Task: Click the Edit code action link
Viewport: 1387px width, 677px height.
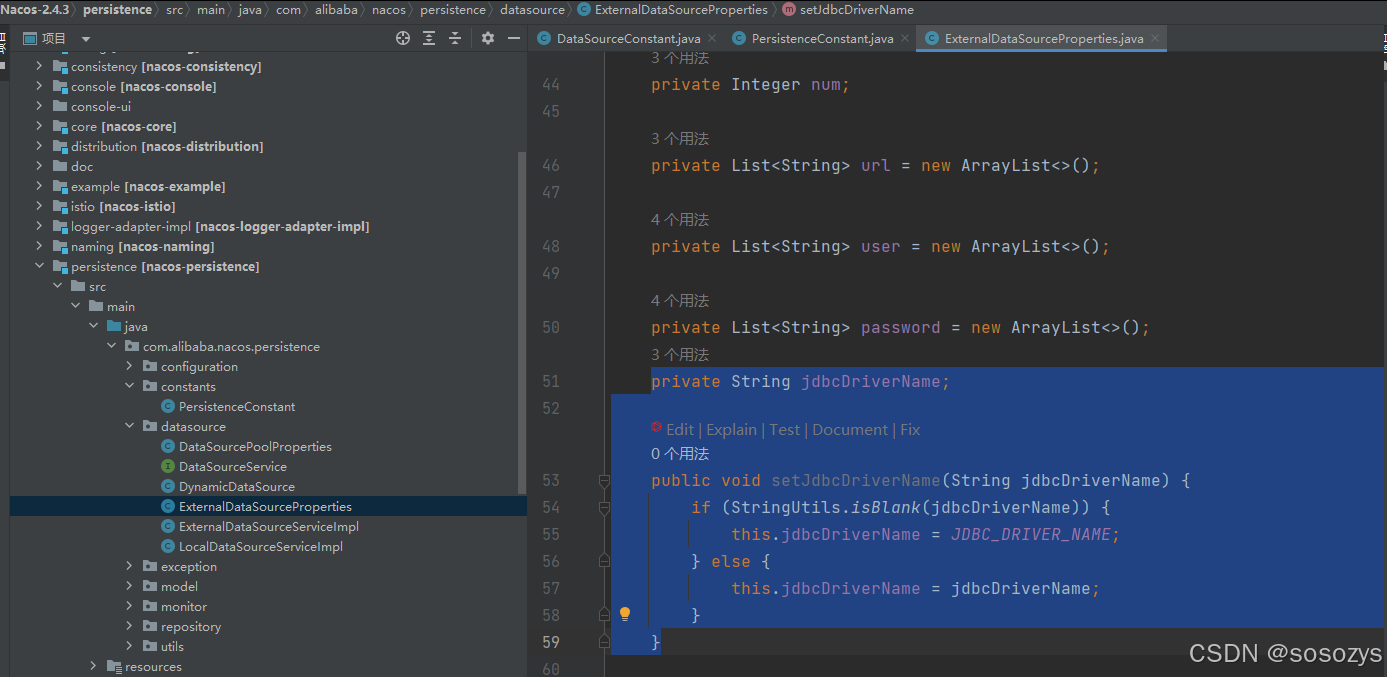Action: click(x=680, y=429)
